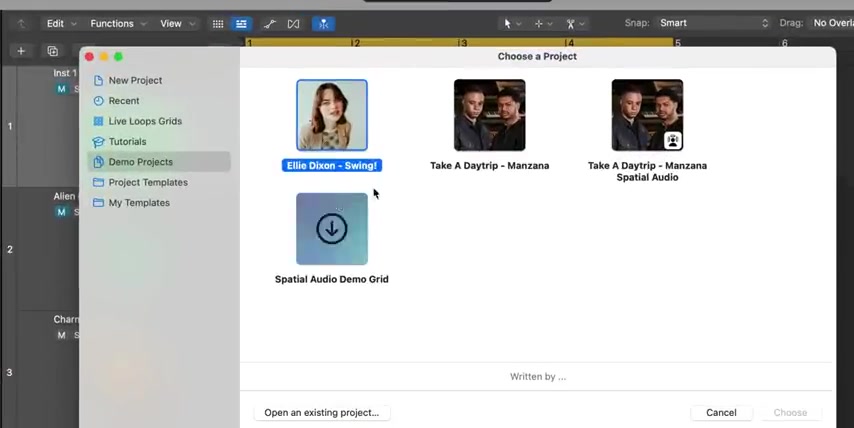Open the View menu
The height and width of the screenshot is (428, 854).
tap(170, 23)
